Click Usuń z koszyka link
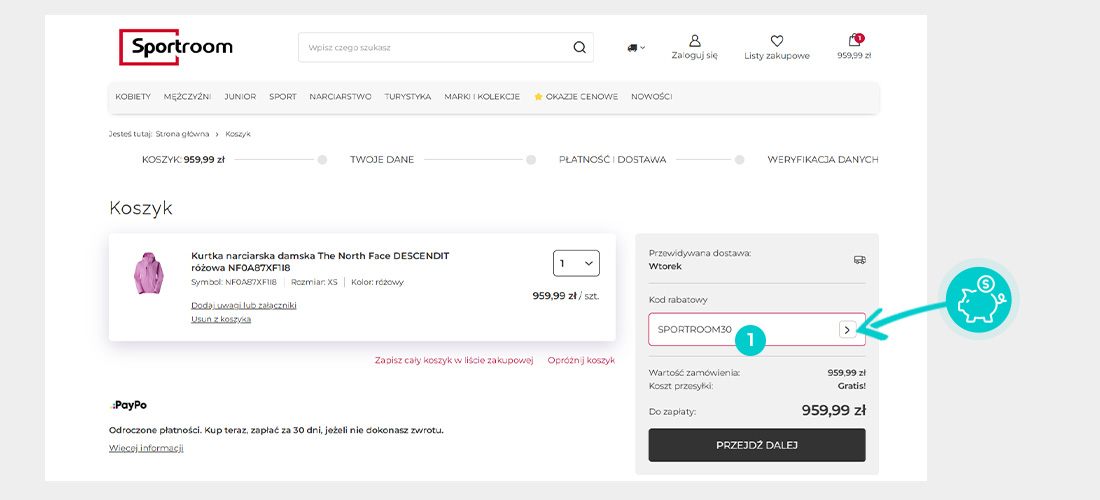 coord(221,319)
